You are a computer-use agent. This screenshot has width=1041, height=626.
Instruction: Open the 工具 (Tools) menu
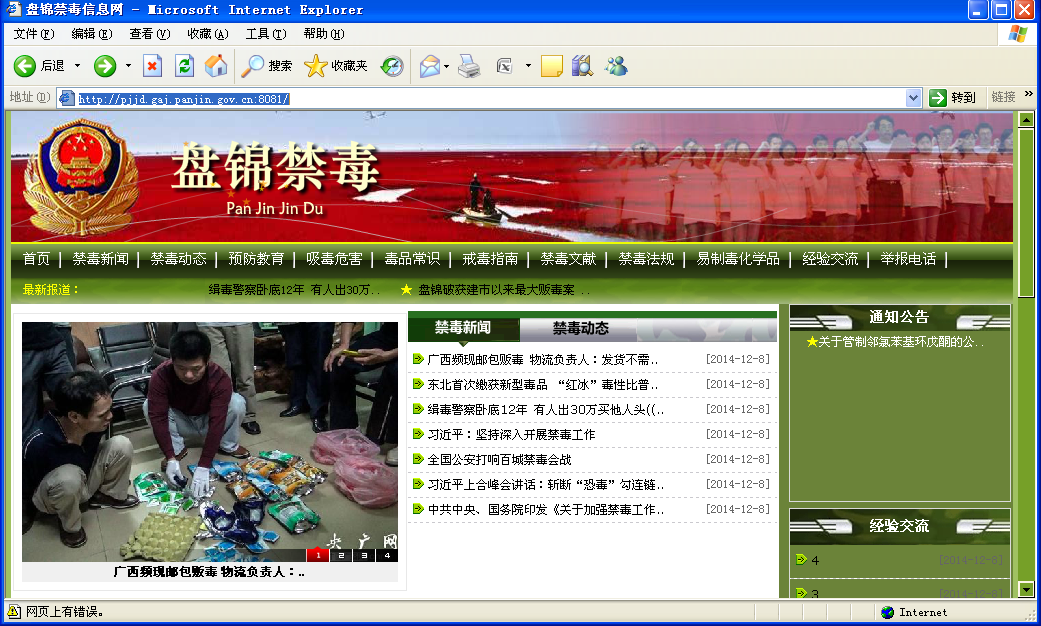266,34
